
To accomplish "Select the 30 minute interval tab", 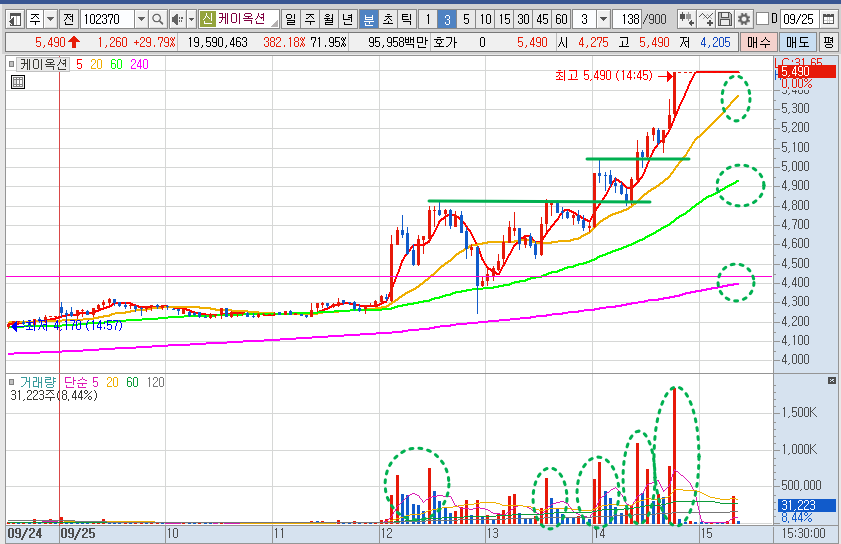I will pyautogui.click(x=523, y=20).
